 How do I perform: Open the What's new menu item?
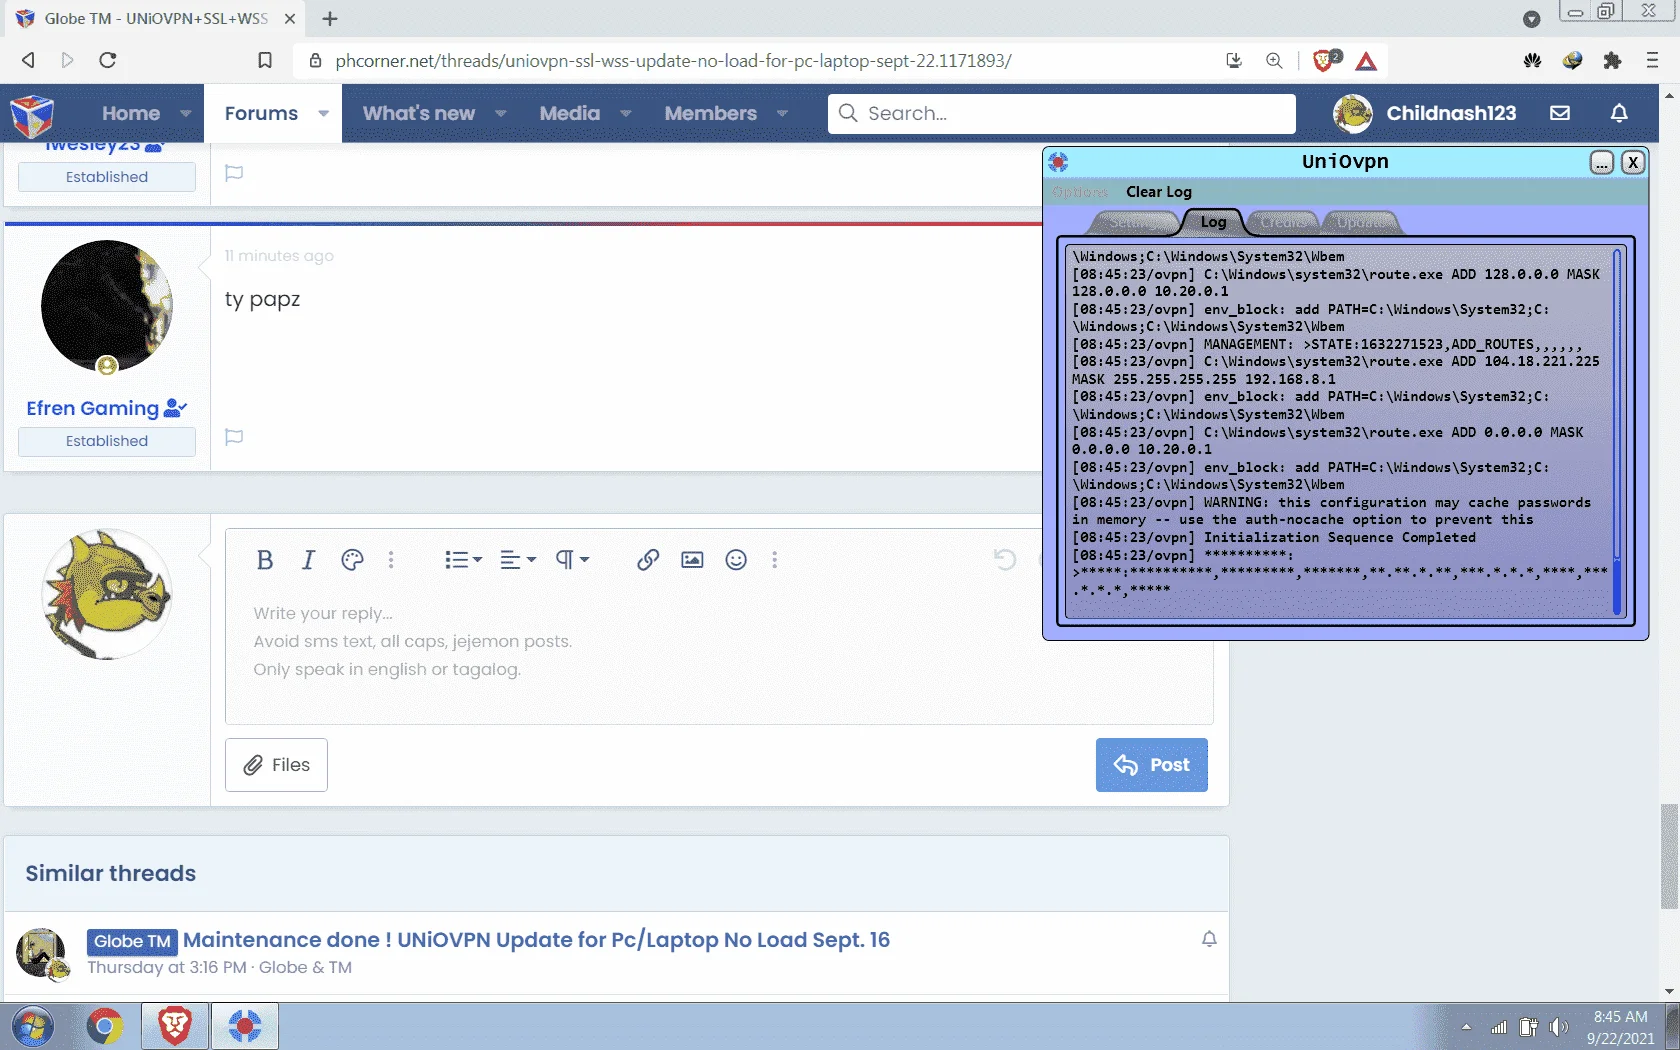click(x=418, y=113)
